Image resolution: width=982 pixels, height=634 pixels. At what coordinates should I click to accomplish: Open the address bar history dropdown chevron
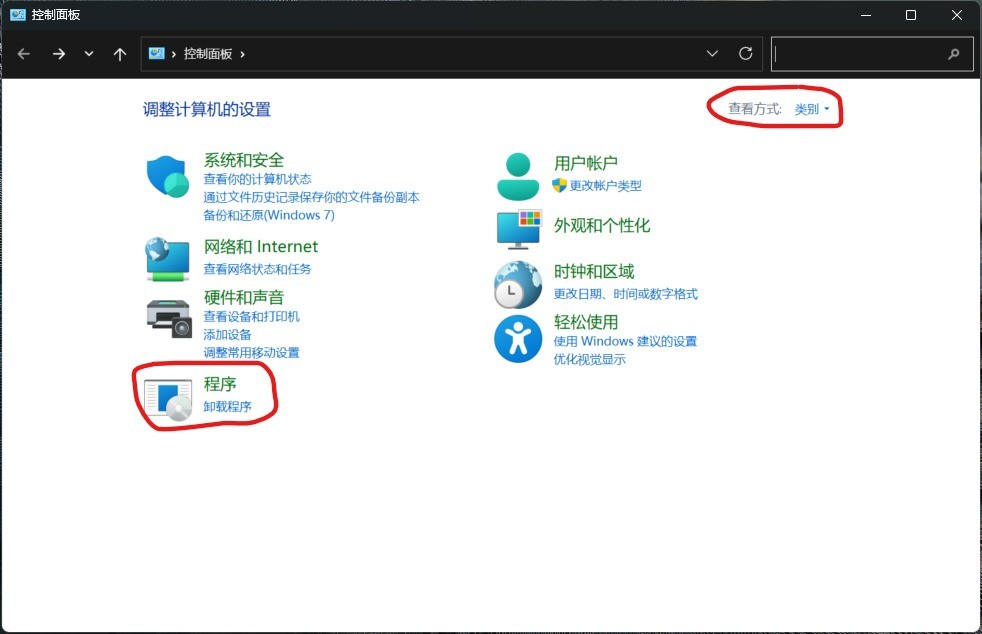point(712,54)
